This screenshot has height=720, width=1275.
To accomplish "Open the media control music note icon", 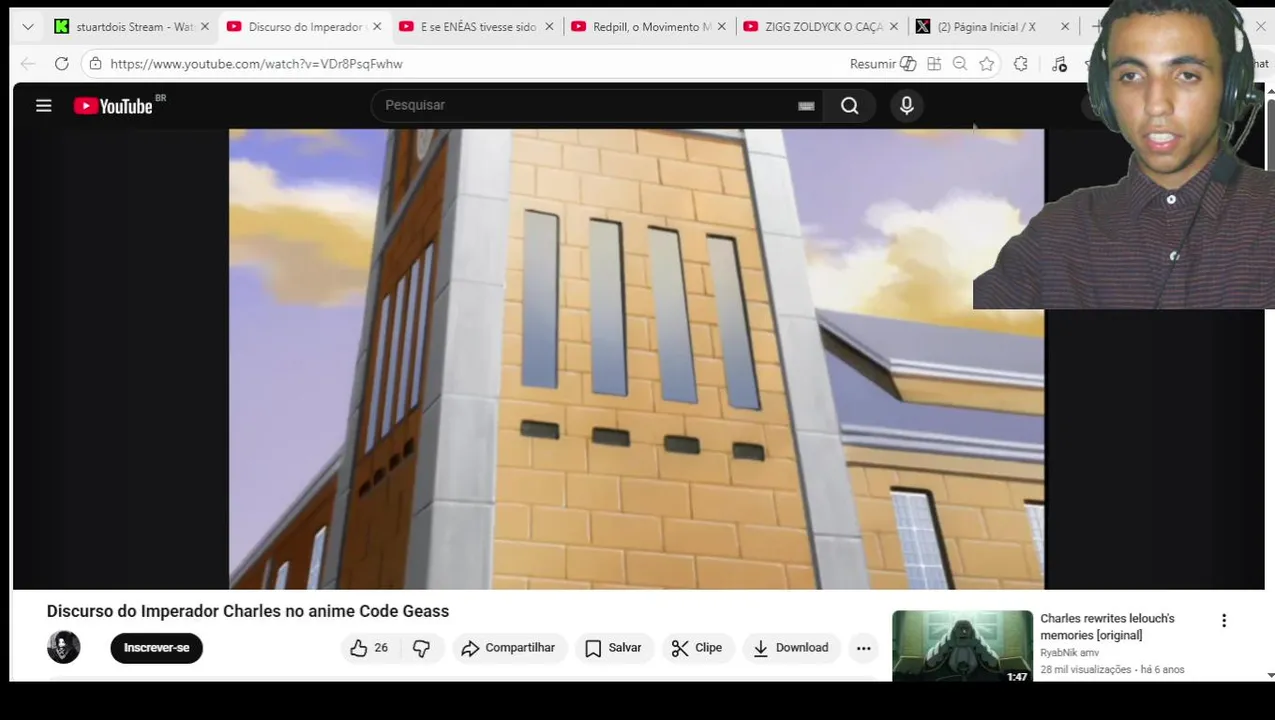I will (x=1060, y=64).
